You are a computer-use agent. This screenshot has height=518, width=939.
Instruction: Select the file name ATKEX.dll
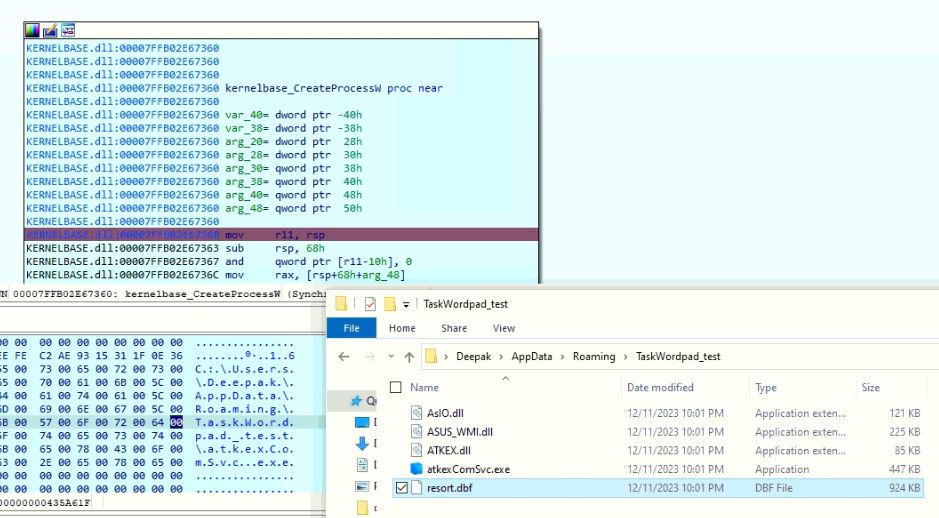pos(449,450)
